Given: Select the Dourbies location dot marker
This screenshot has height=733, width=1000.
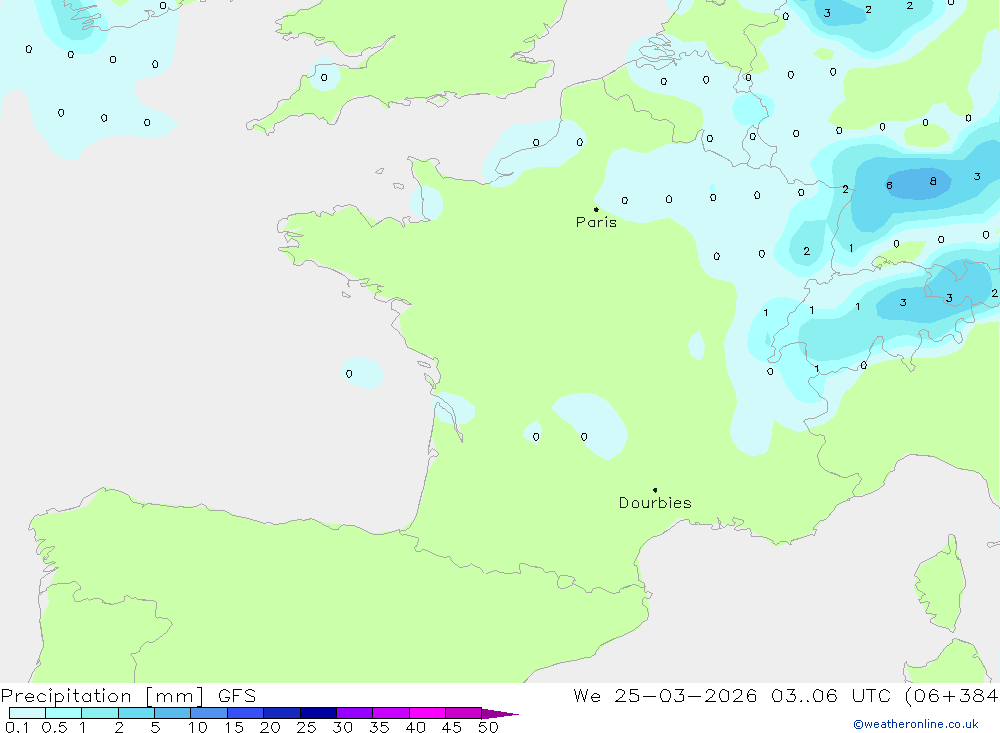Looking at the screenshot, I should click(x=655, y=490).
